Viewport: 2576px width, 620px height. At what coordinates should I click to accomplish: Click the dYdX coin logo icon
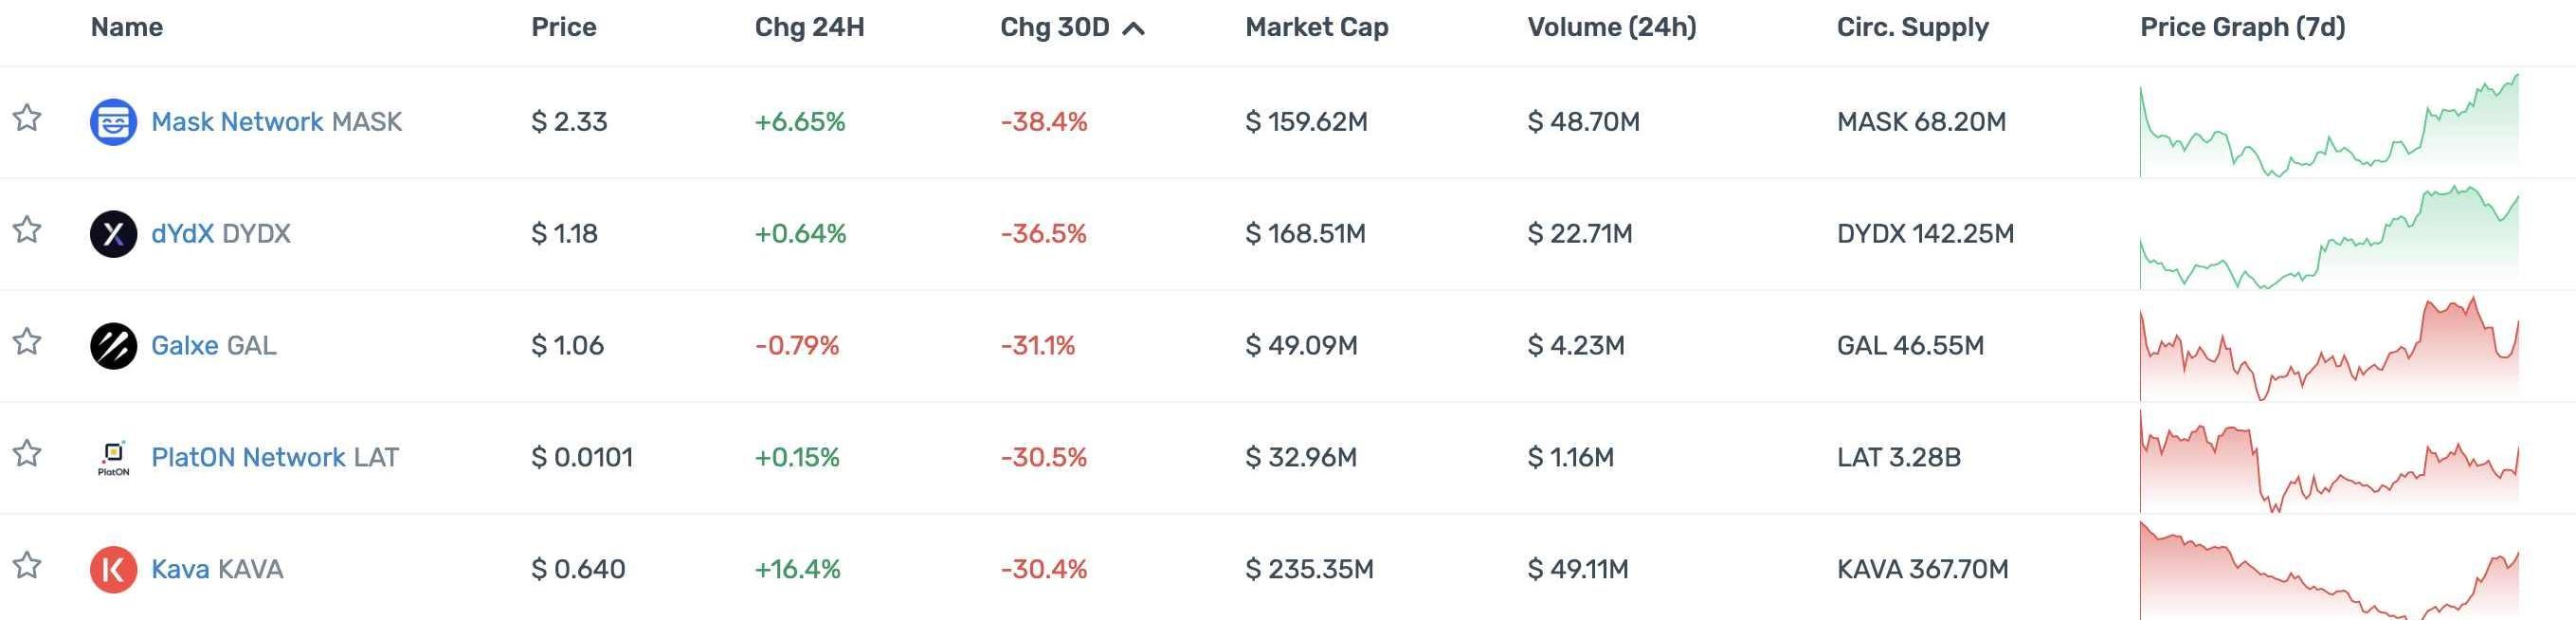coord(113,234)
